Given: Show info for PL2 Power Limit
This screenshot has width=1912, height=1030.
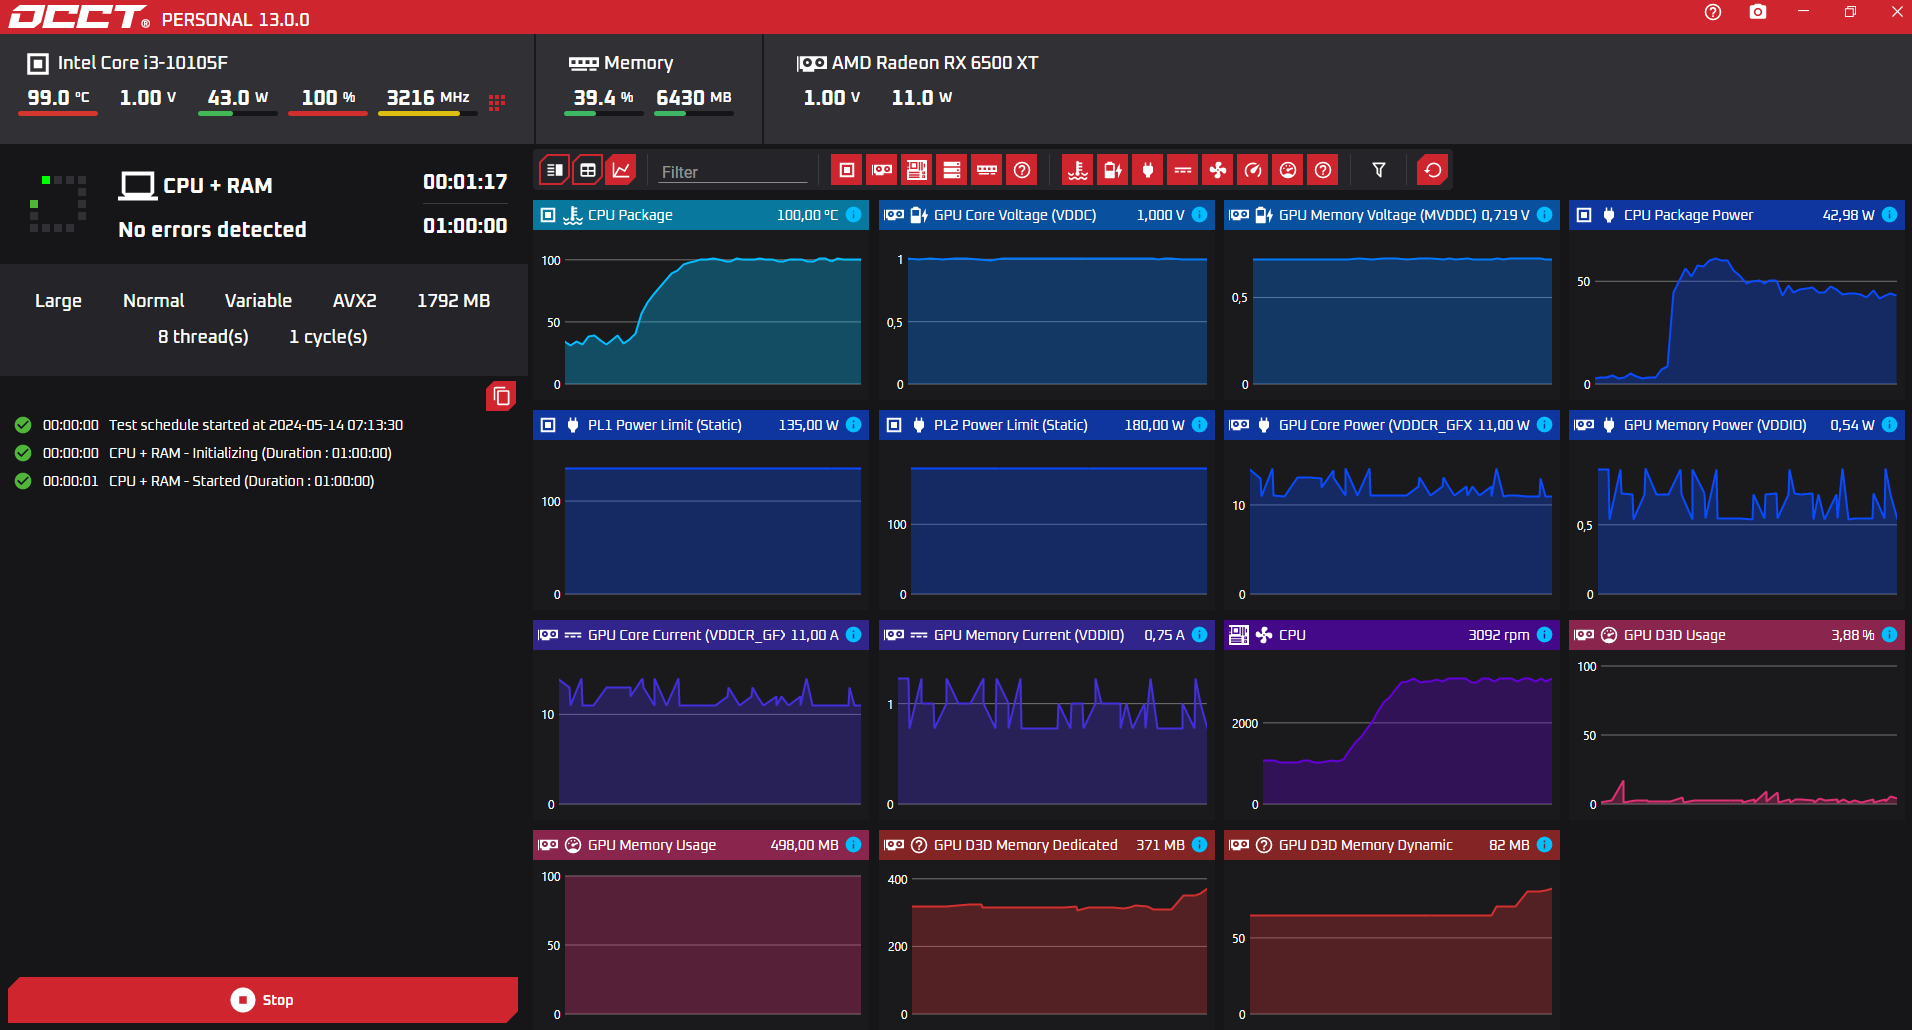Looking at the screenshot, I should point(1200,425).
